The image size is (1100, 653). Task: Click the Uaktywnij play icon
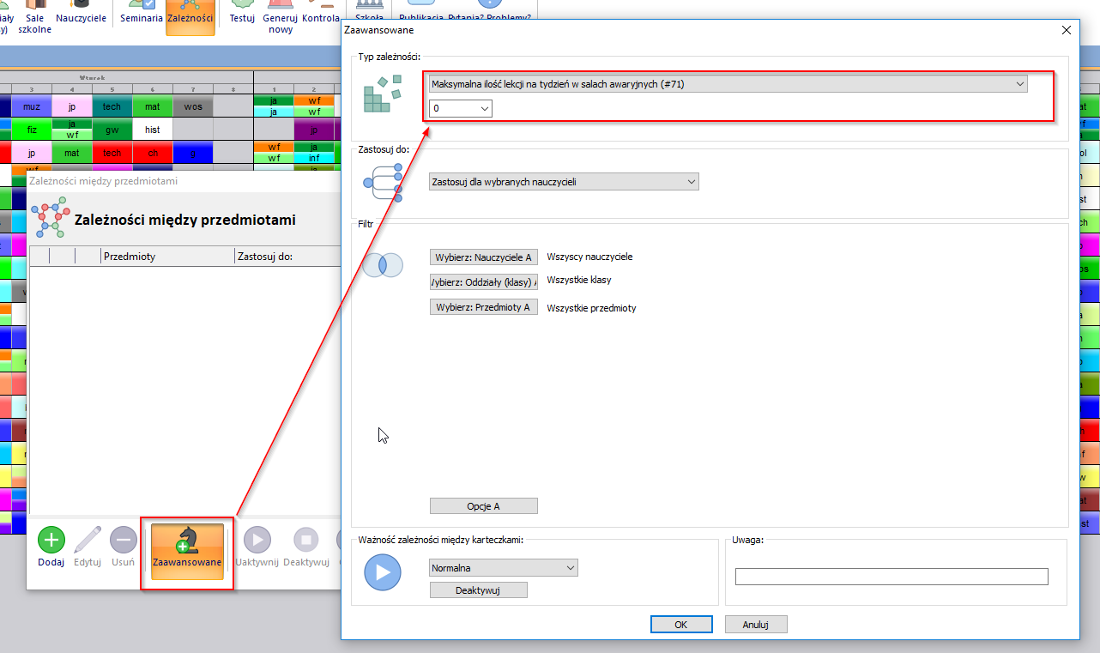257,541
